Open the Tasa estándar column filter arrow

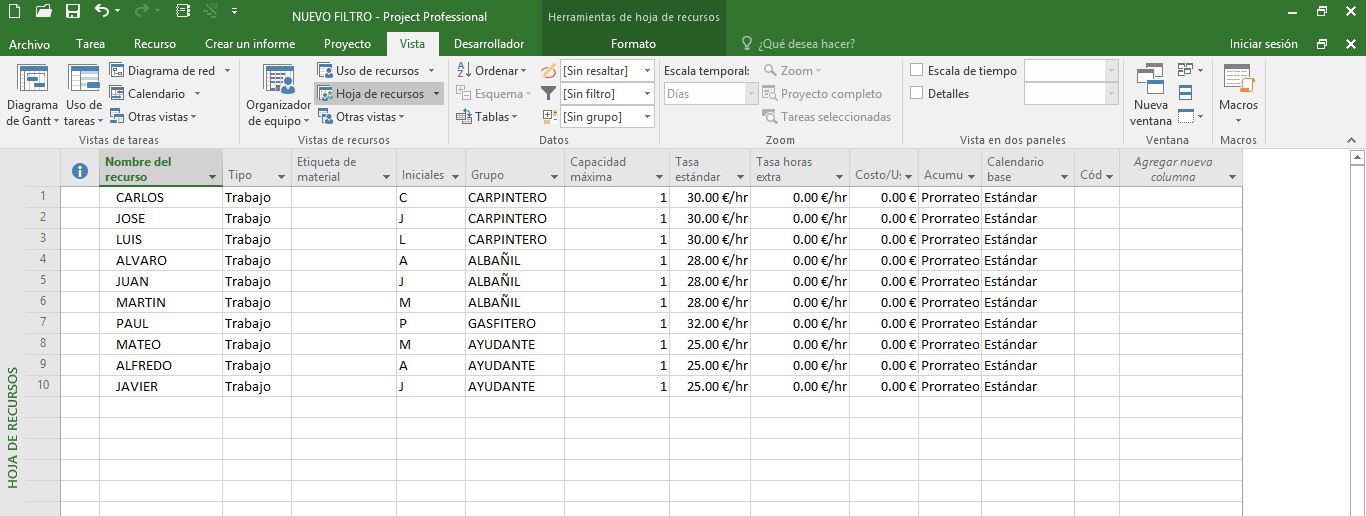point(740,177)
